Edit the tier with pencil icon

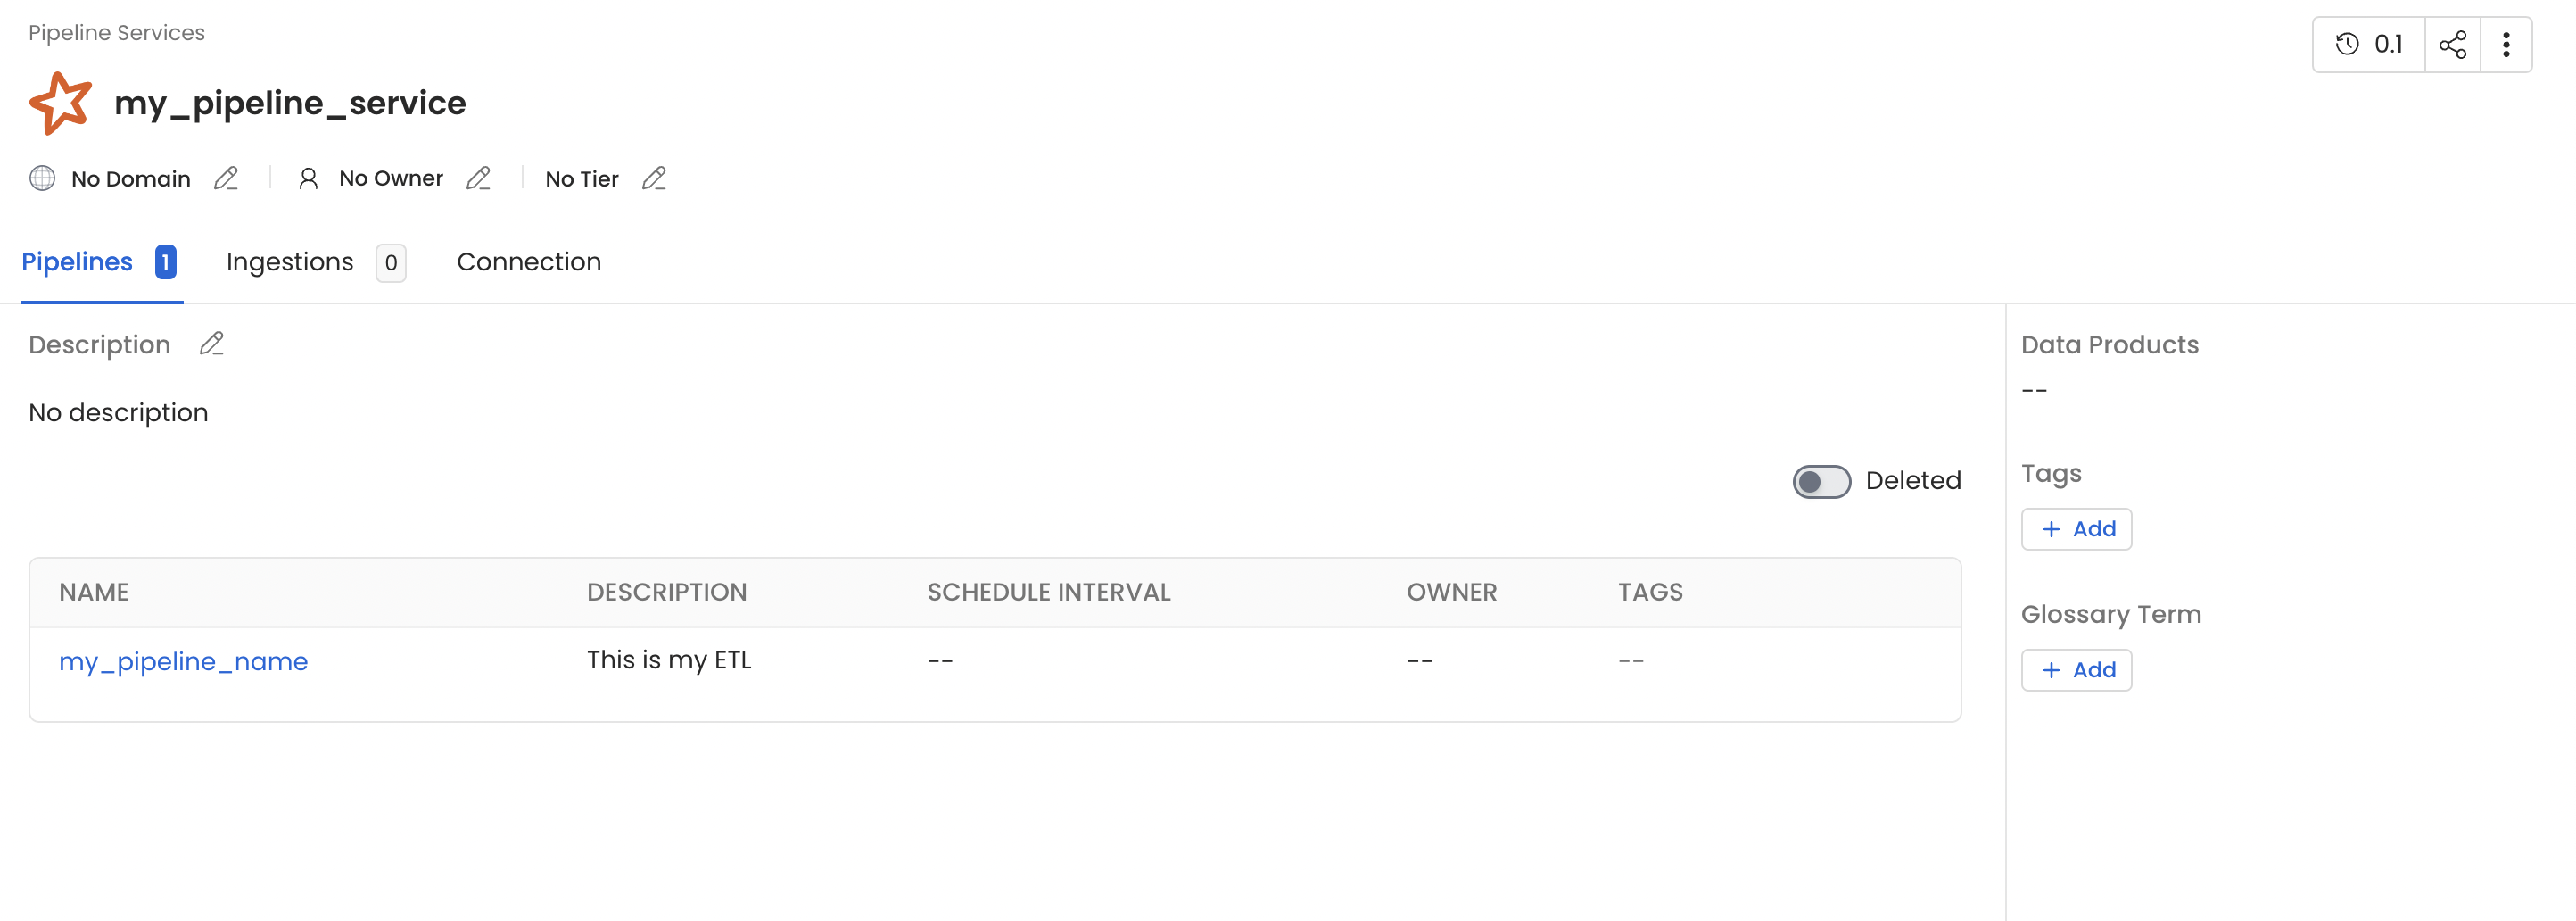(x=654, y=179)
